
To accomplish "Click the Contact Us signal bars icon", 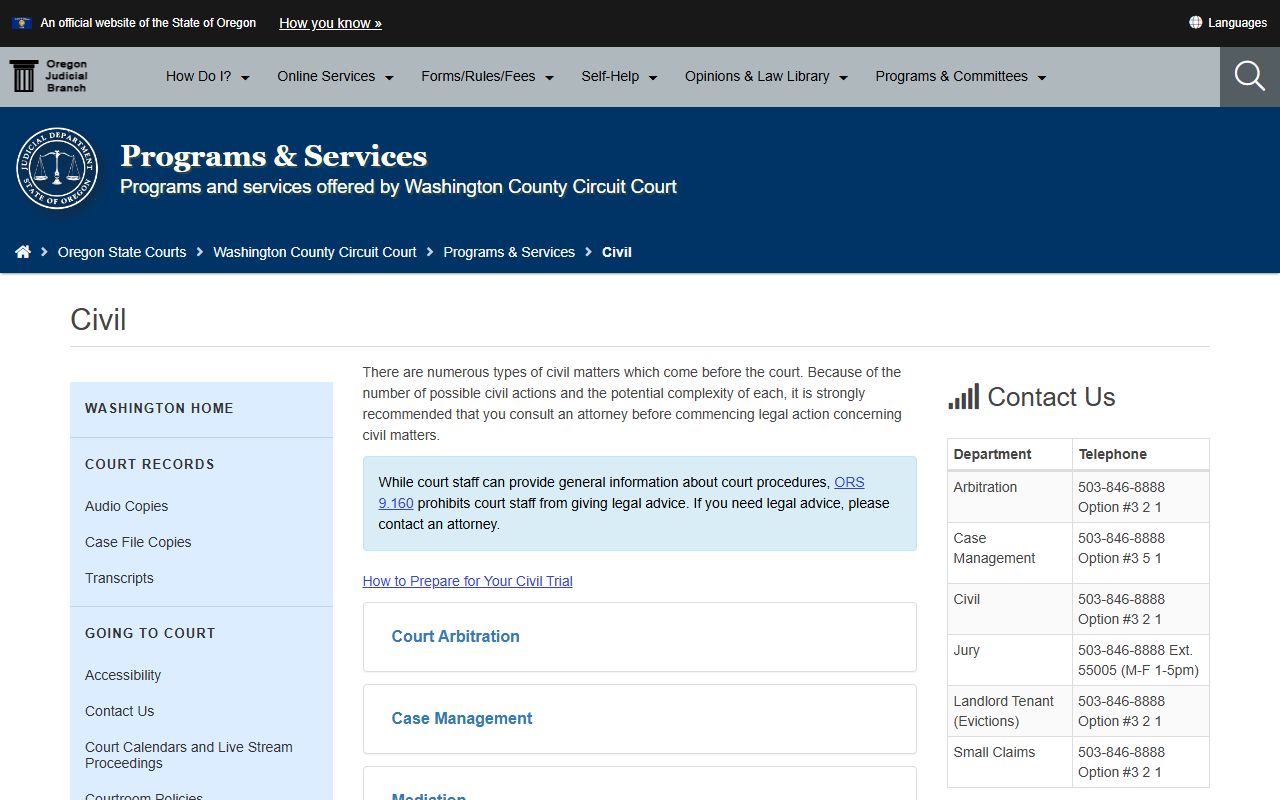I will pos(964,397).
